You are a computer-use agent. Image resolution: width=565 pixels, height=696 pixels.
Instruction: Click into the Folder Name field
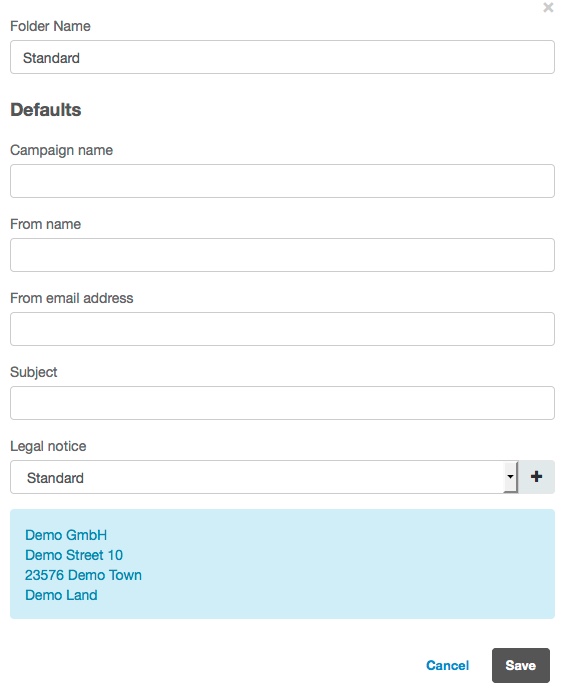[x=282, y=57]
